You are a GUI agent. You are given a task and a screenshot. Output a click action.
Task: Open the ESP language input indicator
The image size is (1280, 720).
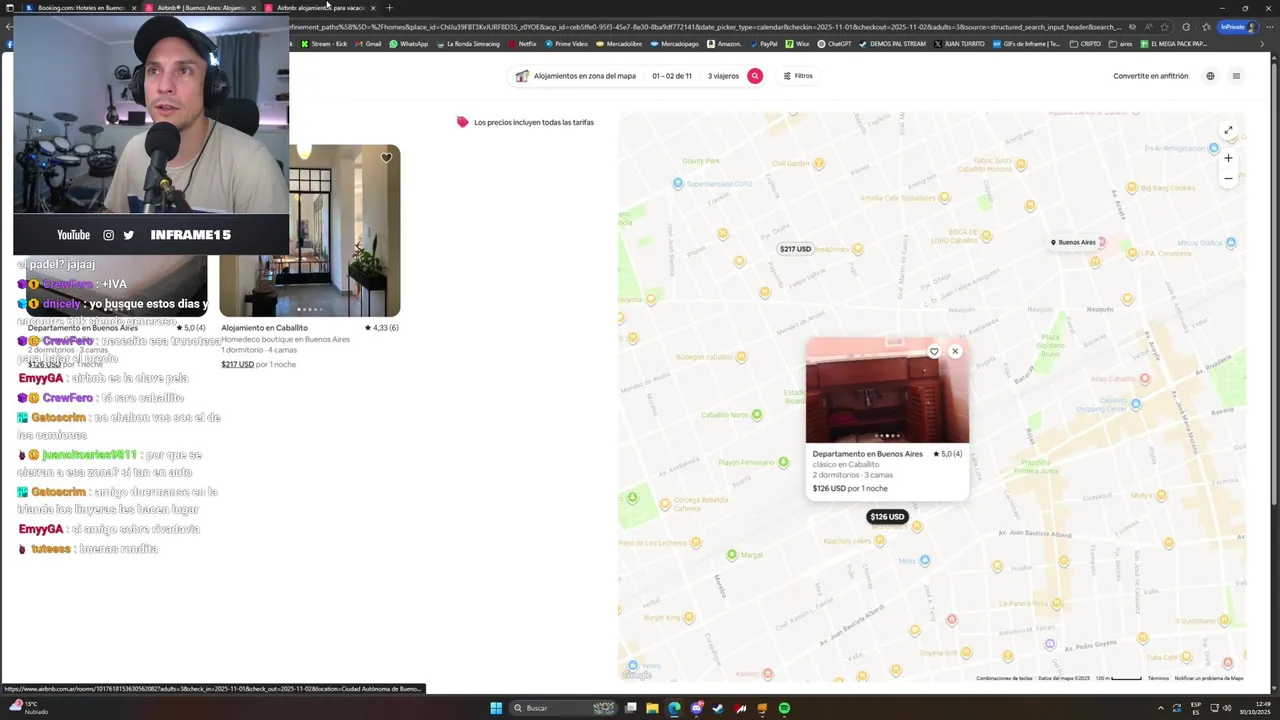(x=1196, y=708)
